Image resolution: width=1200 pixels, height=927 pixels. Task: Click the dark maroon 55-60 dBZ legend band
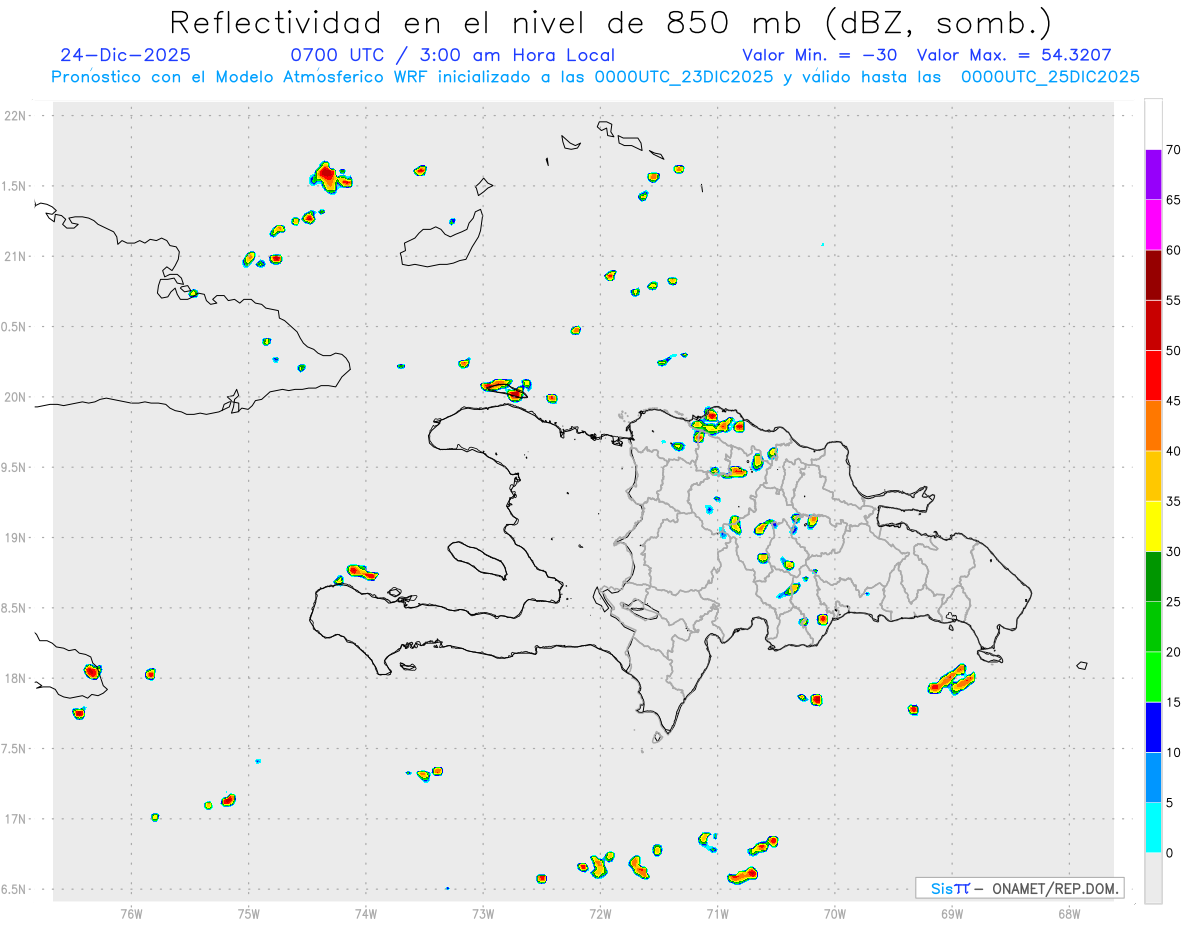pos(1153,275)
